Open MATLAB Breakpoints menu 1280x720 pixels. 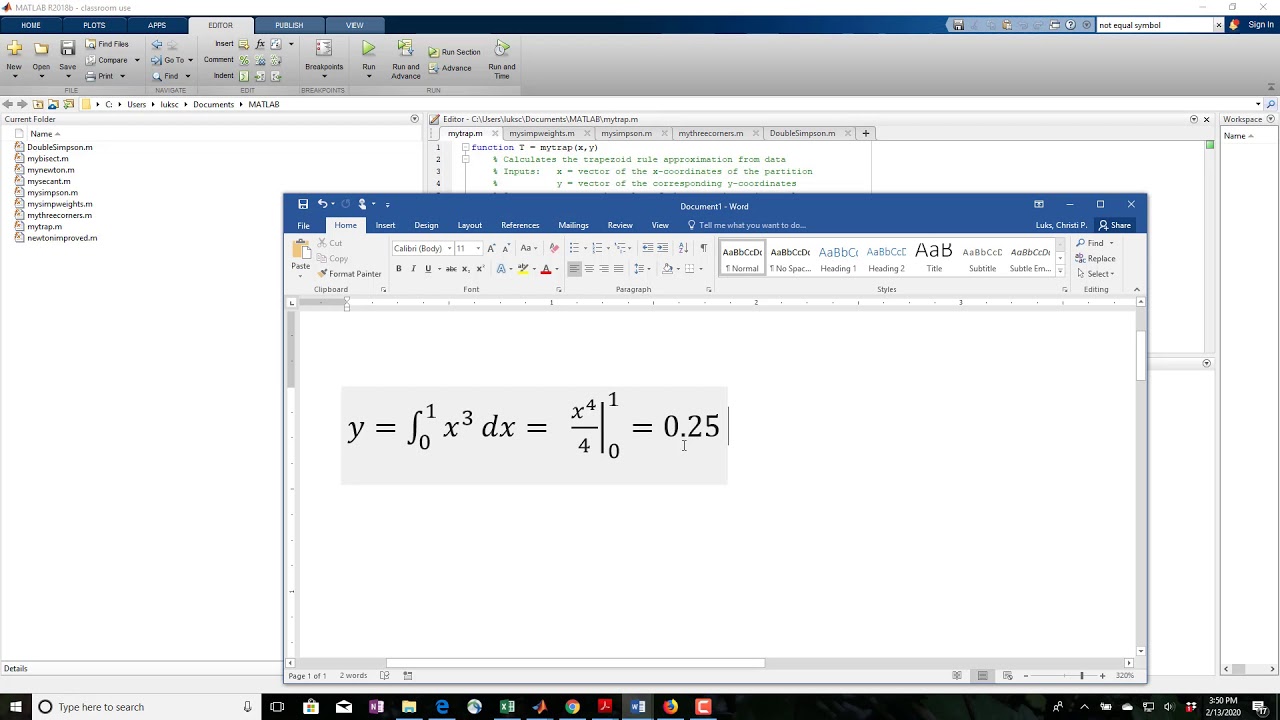tap(324, 60)
